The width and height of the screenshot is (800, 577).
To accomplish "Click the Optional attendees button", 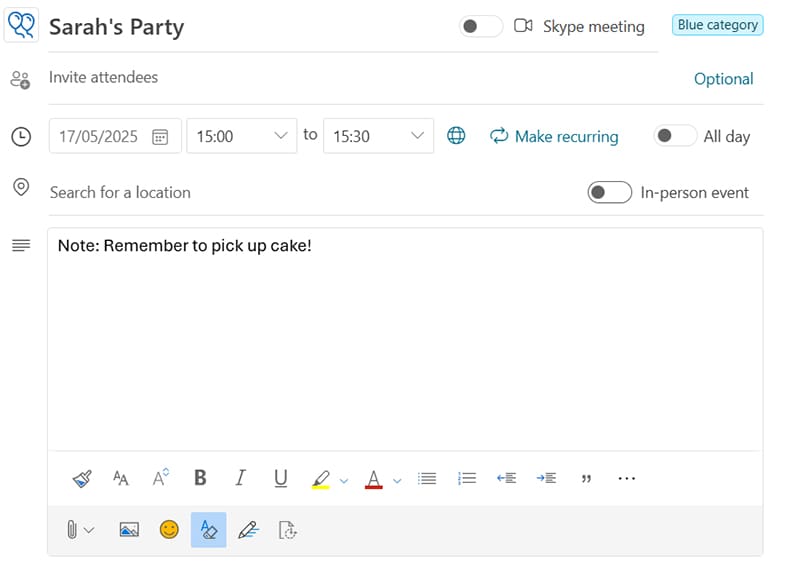I will (x=723, y=79).
